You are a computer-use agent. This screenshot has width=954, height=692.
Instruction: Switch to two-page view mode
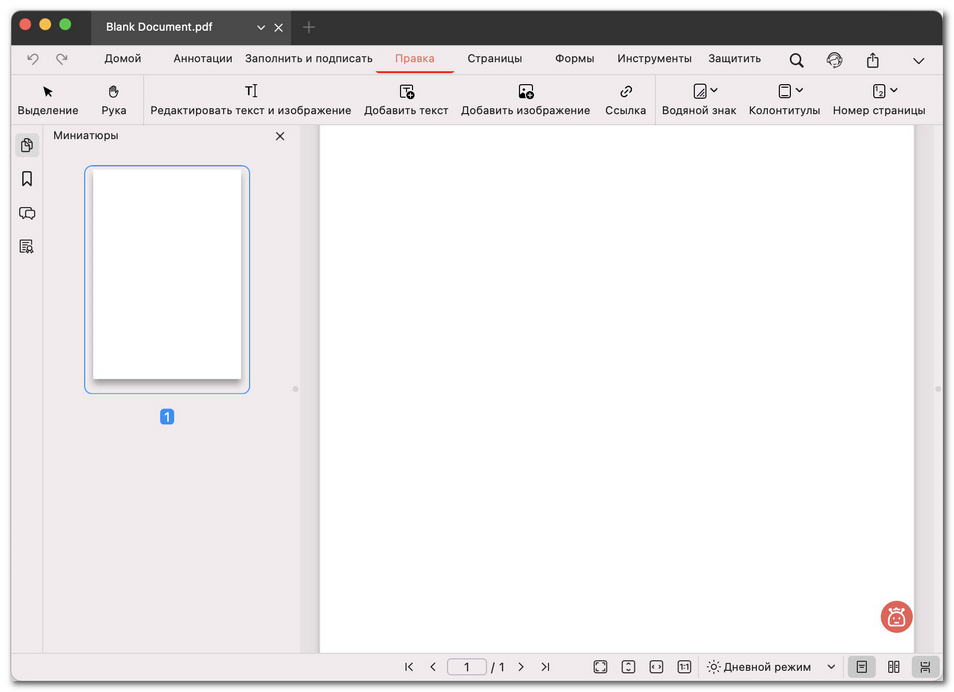[x=893, y=666]
